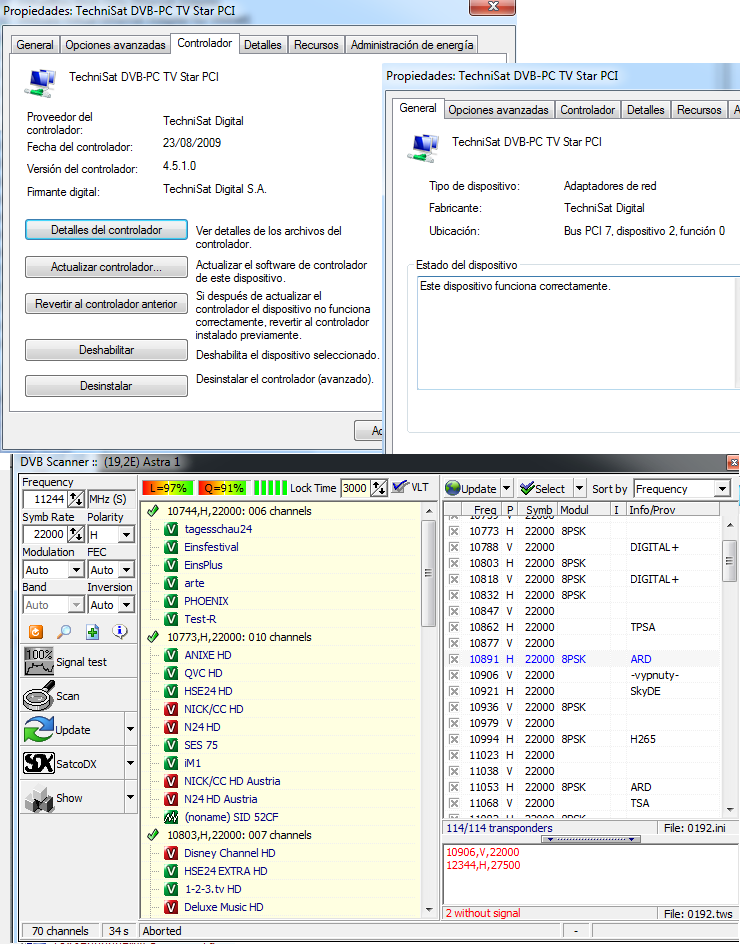Click the Signal test button label
Viewport: 744px width, 944px height.
coord(81,662)
